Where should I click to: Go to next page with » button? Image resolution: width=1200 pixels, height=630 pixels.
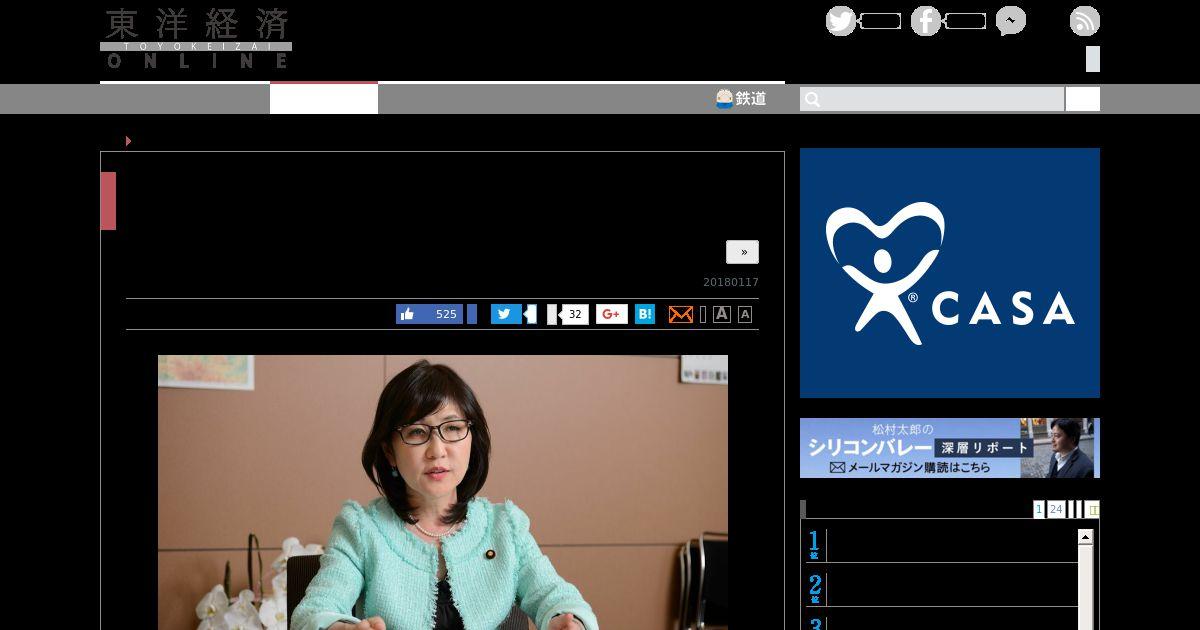coord(743,252)
